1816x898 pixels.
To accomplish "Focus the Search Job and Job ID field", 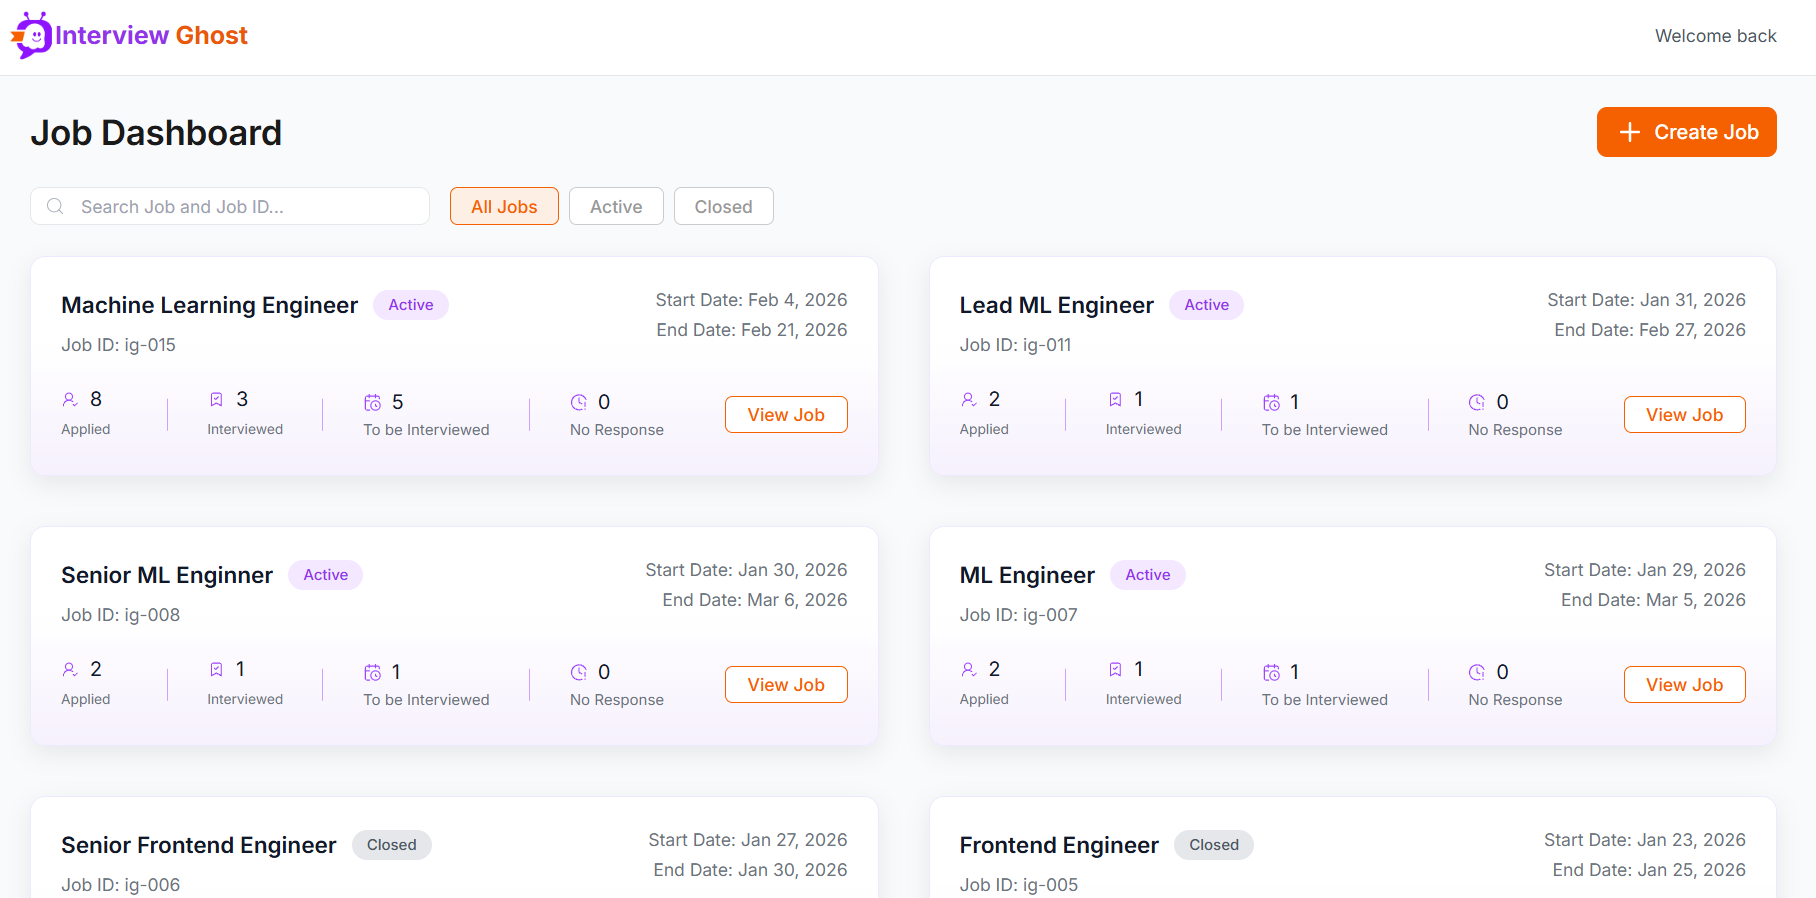I will (x=230, y=206).
